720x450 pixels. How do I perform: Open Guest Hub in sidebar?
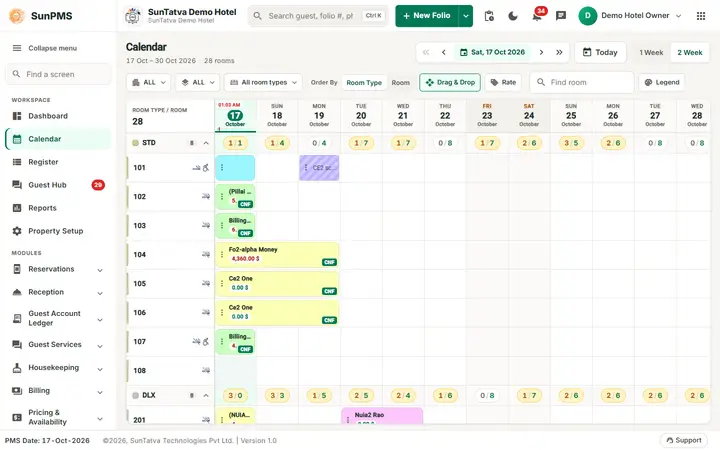point(59,185)
